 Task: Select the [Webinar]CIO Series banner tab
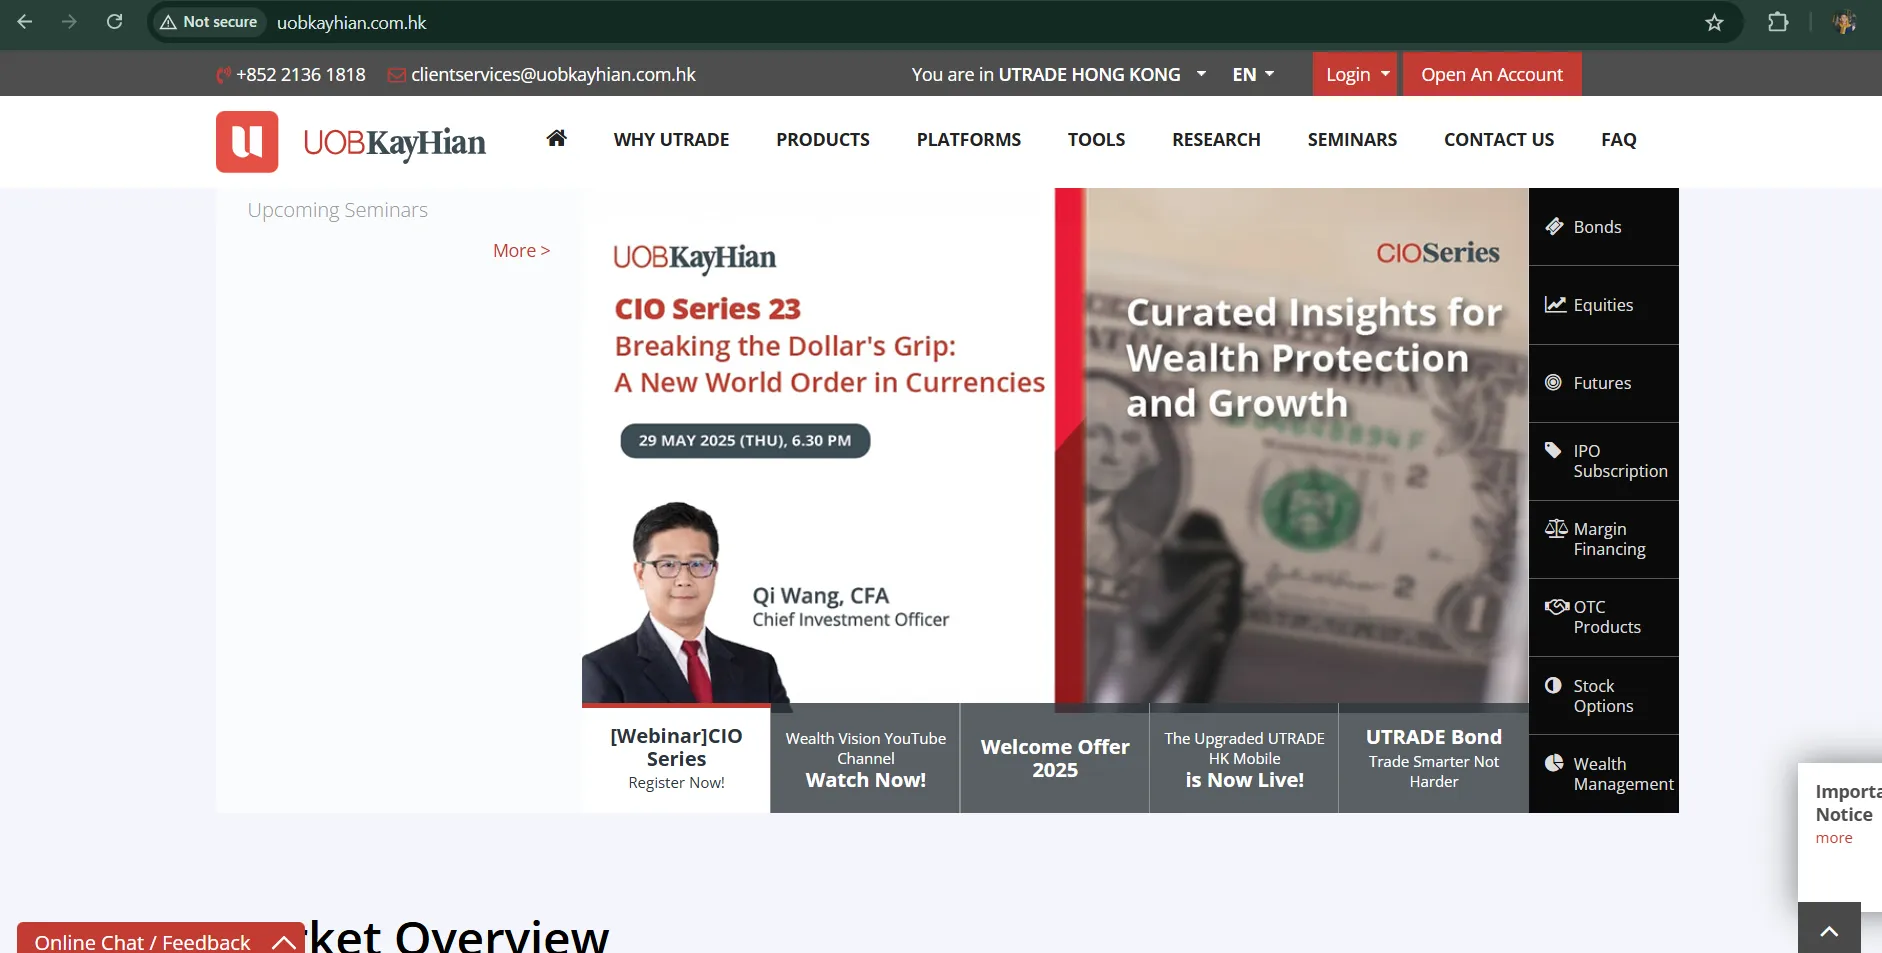point(676,758)
